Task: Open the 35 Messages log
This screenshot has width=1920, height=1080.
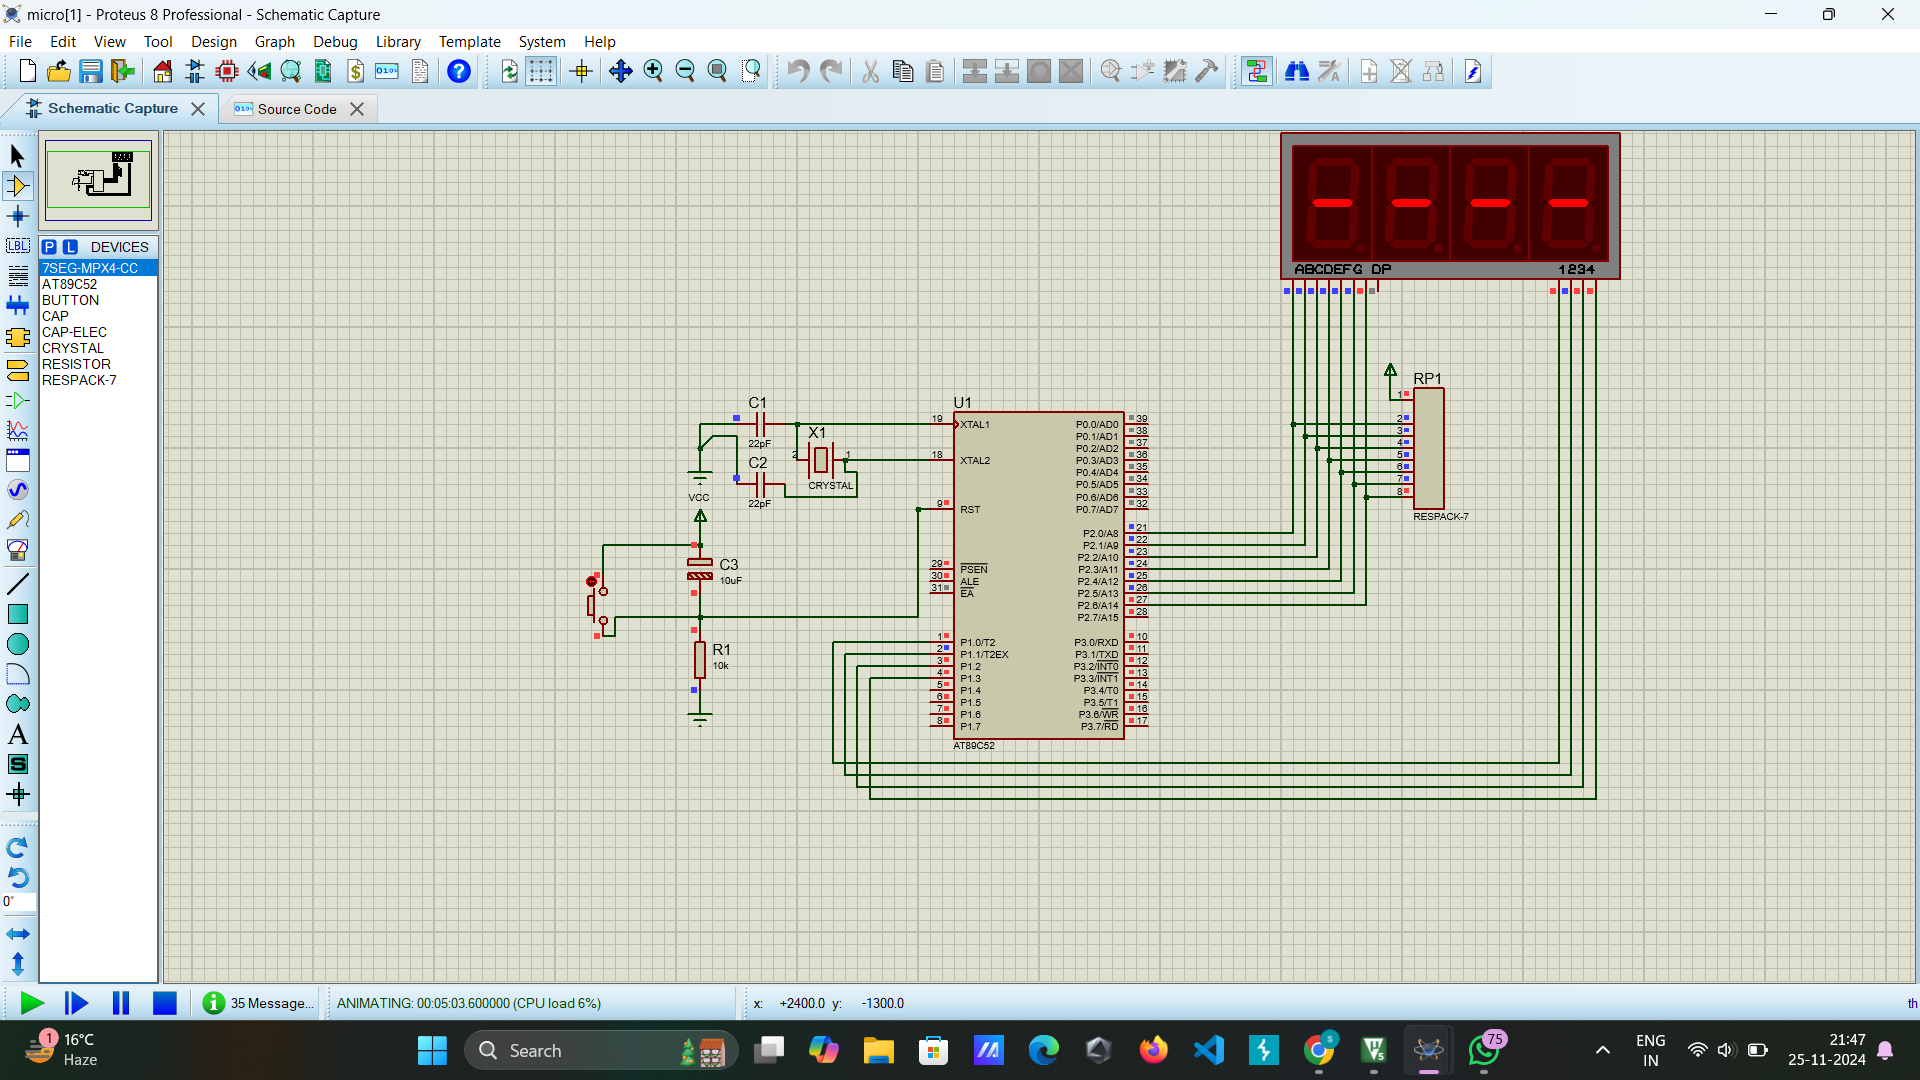Action: click(x=259, y=1003)
